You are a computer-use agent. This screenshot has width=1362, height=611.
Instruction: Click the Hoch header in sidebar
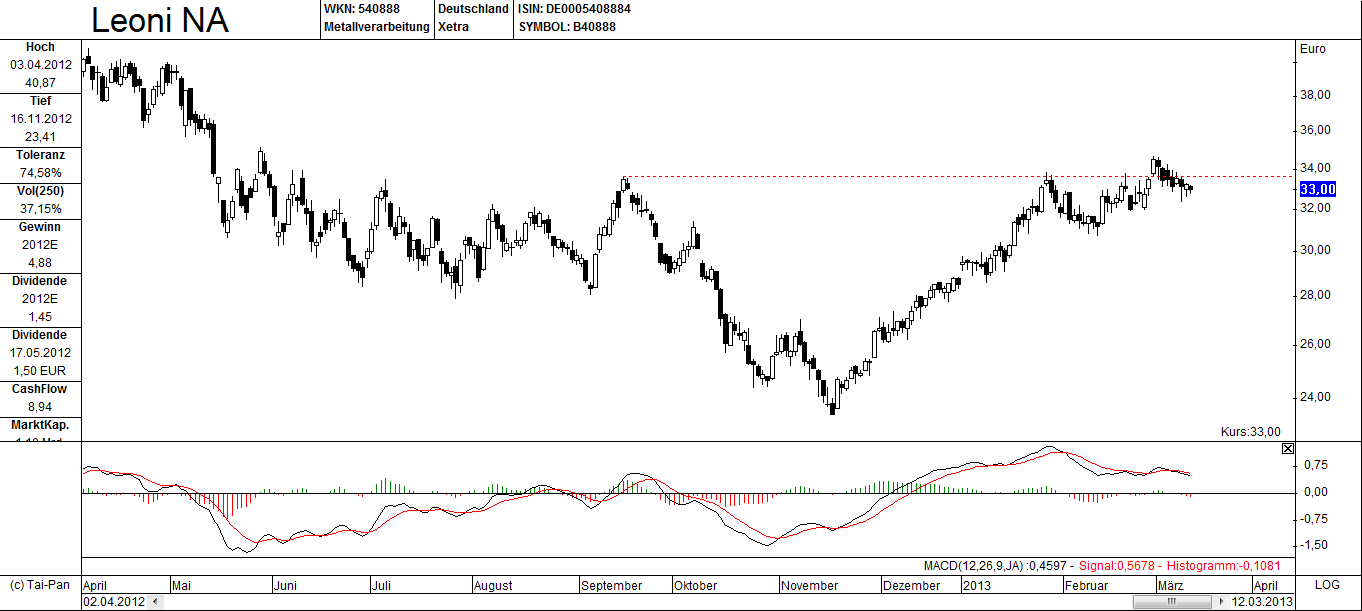point(41,47)
